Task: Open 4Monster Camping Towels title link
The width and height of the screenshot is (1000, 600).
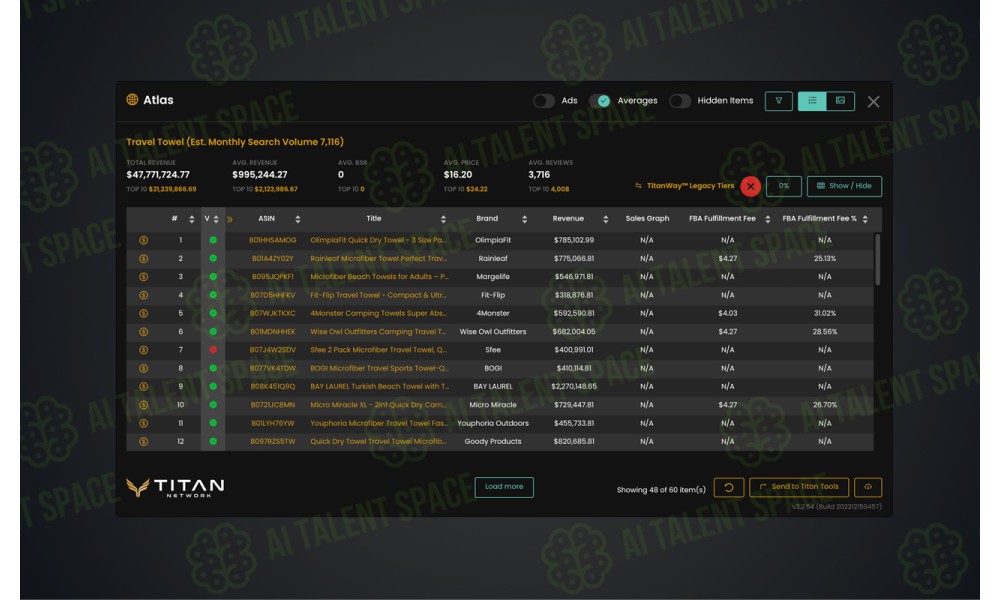Action: 379,314
